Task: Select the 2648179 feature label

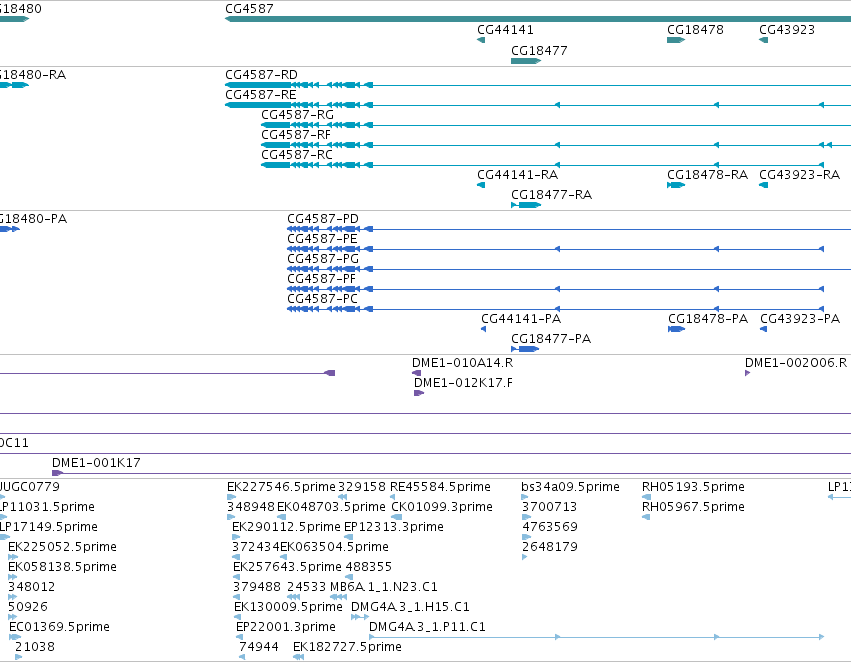Action: [550, 547]
